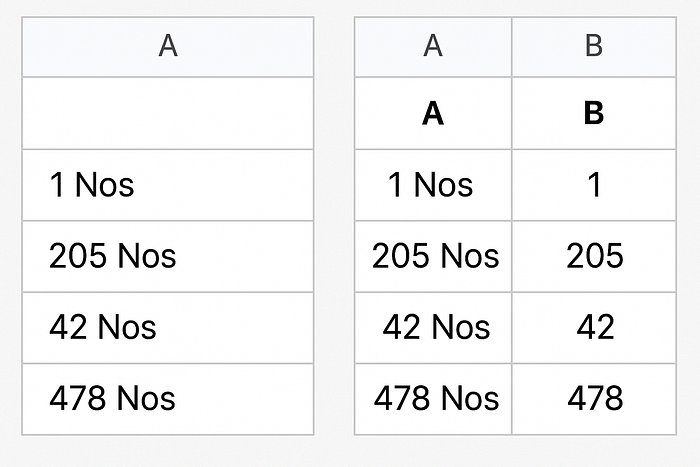Select "478 Nos" cell in right table
The width and height of the screenshot is (700, 467).
433,399
